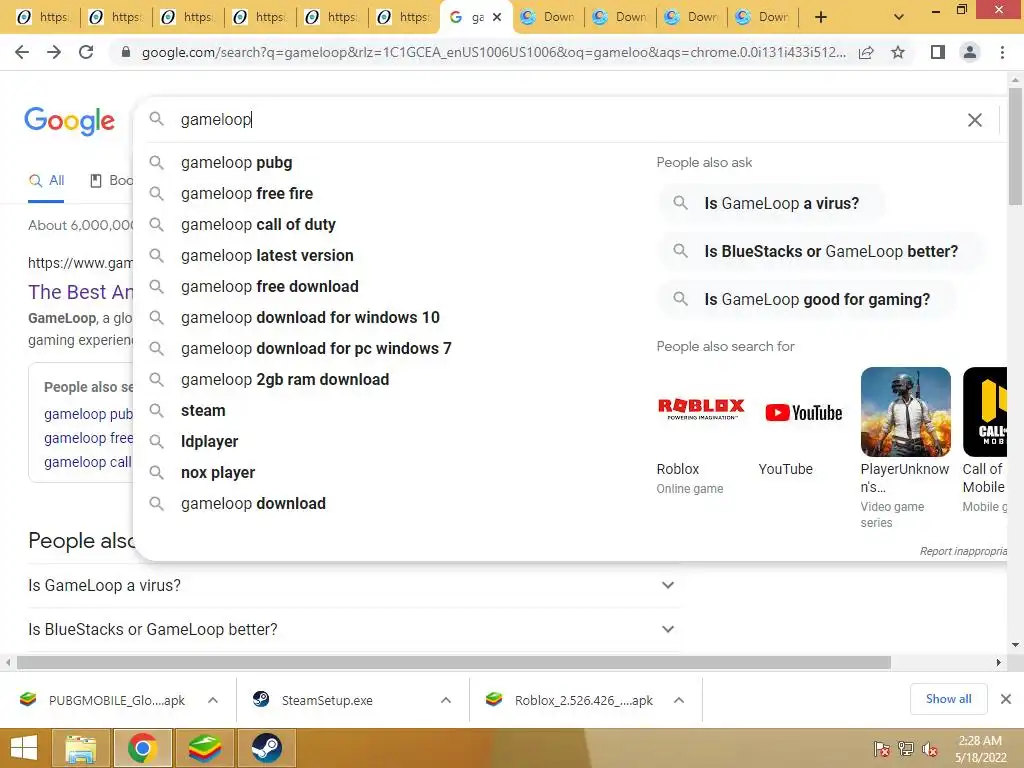Close the downloads bar
Image resolution: width=1024 pixels, height=768 pixels.
pos(1006,699)
